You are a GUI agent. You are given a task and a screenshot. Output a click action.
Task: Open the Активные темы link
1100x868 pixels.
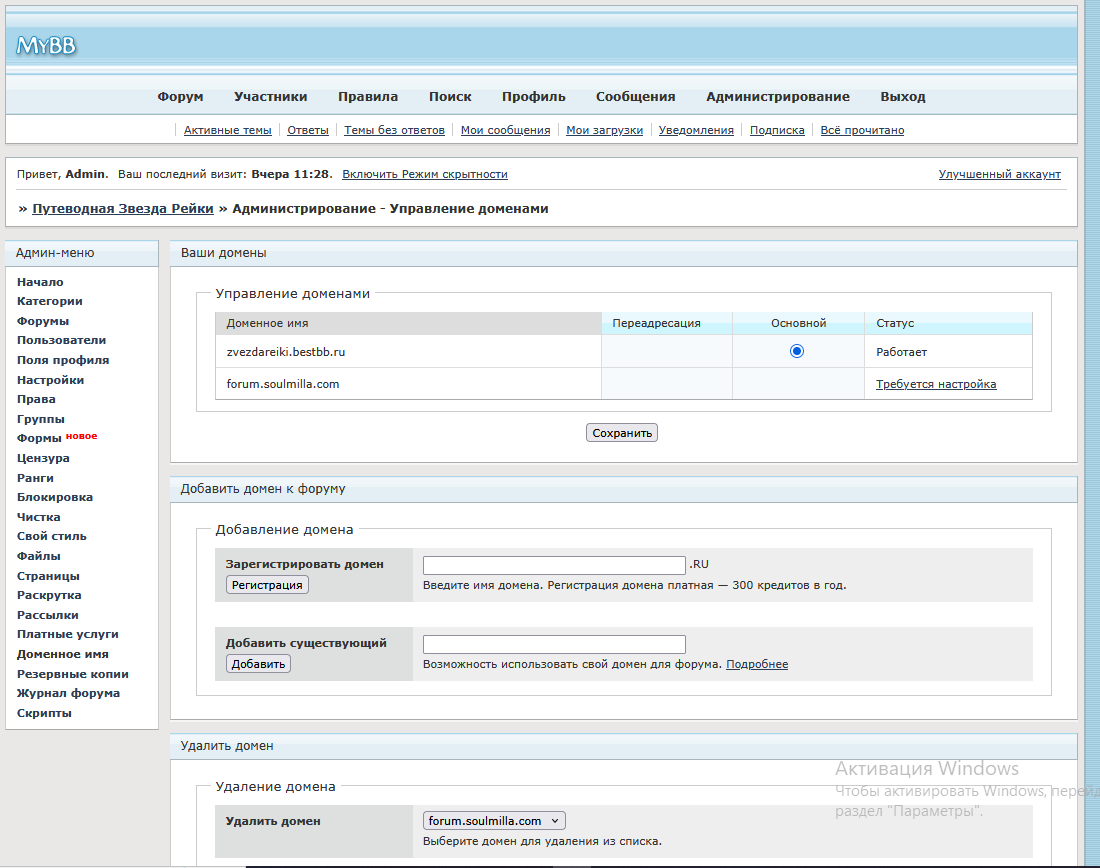click(x=227, y=130)
